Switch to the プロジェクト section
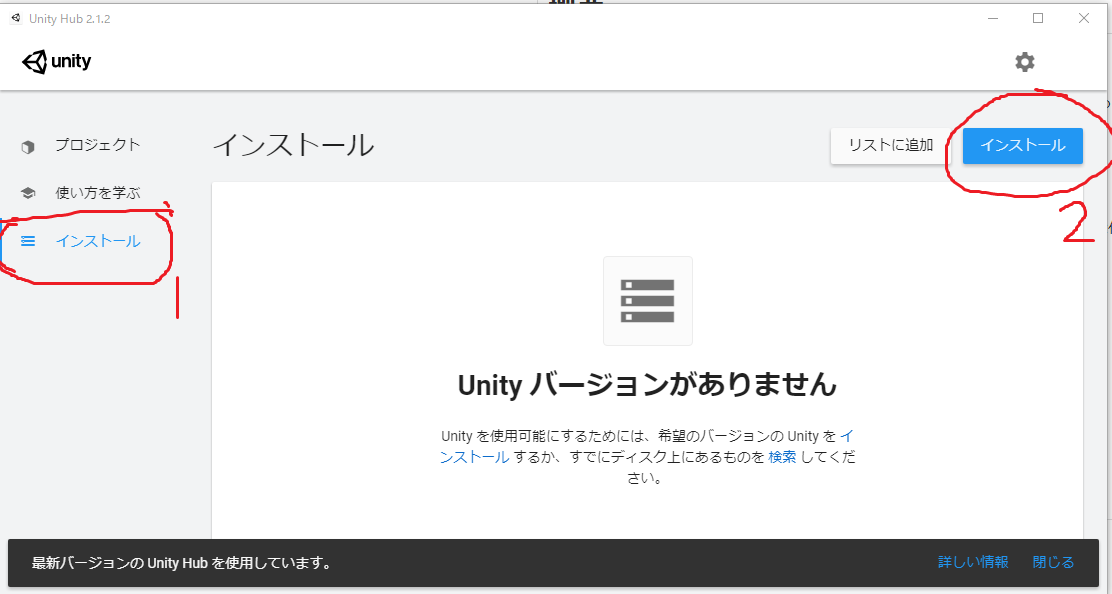The height and width of the screenshot is (594, 1112). coord(100,145)
